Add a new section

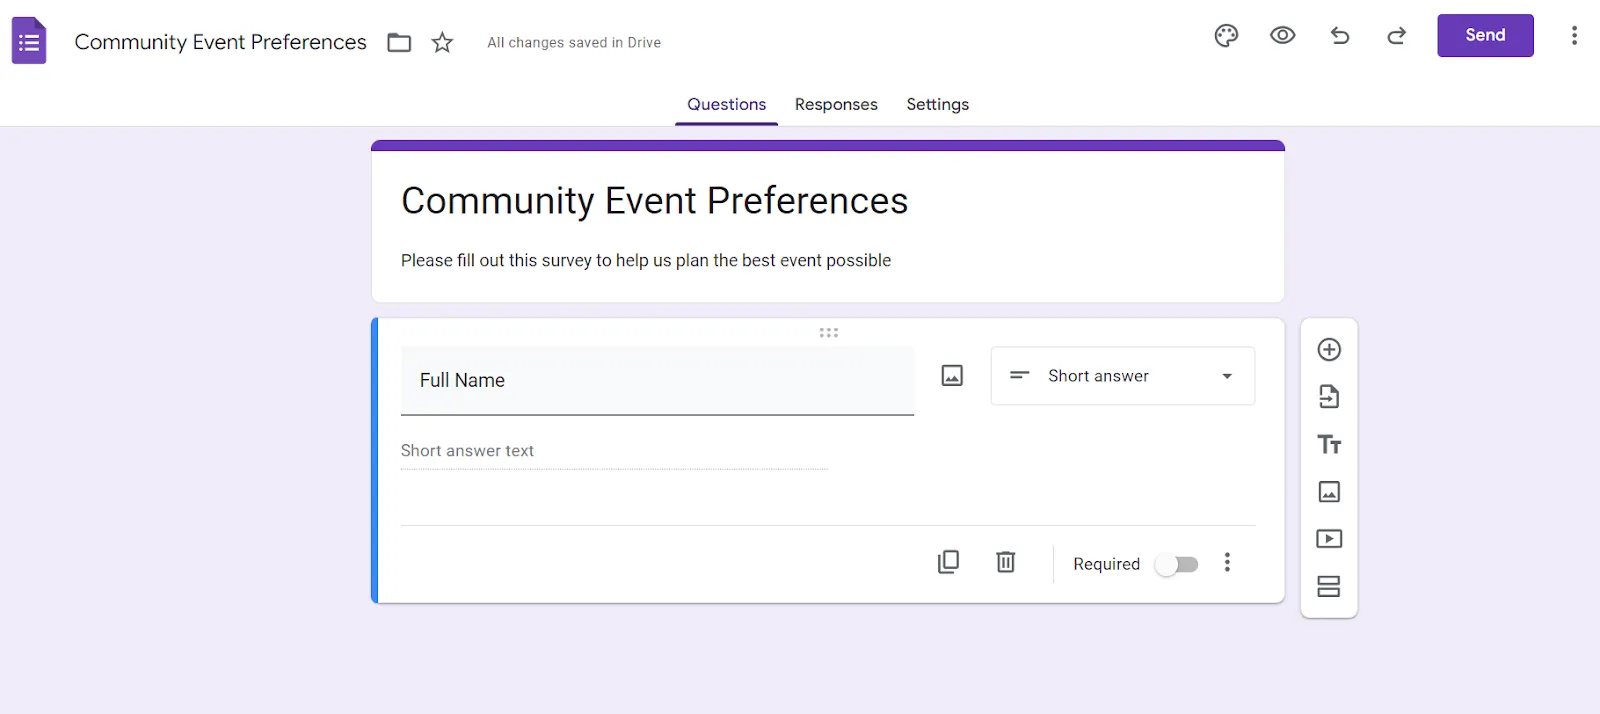[x=1329, y=586]
